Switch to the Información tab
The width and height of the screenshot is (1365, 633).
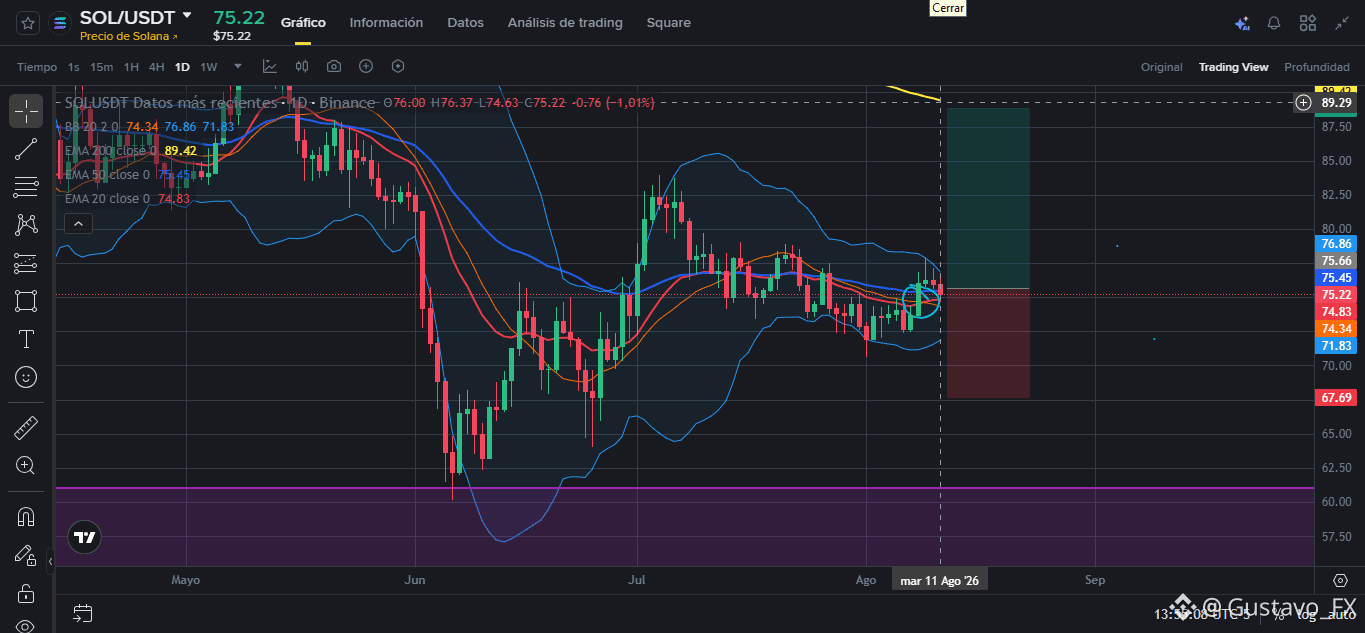[386, 22]
